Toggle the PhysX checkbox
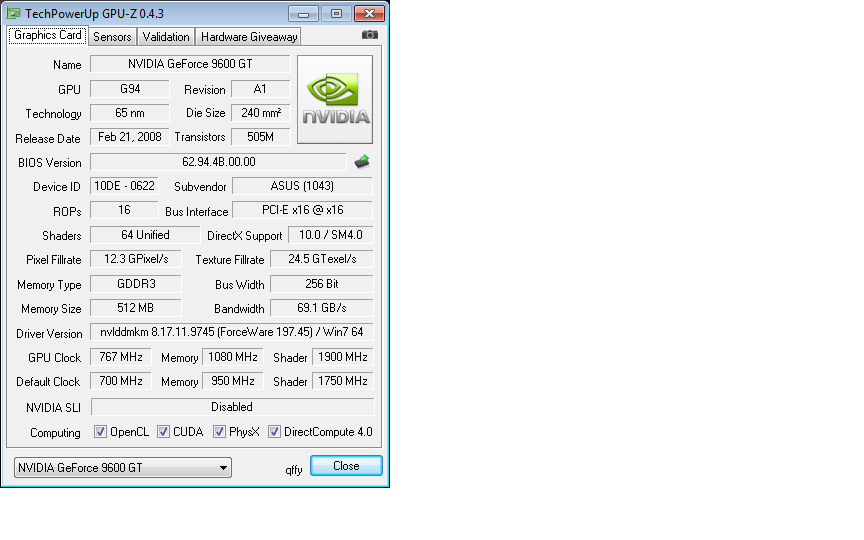864x540 pixels. click(x=219, y=431)
